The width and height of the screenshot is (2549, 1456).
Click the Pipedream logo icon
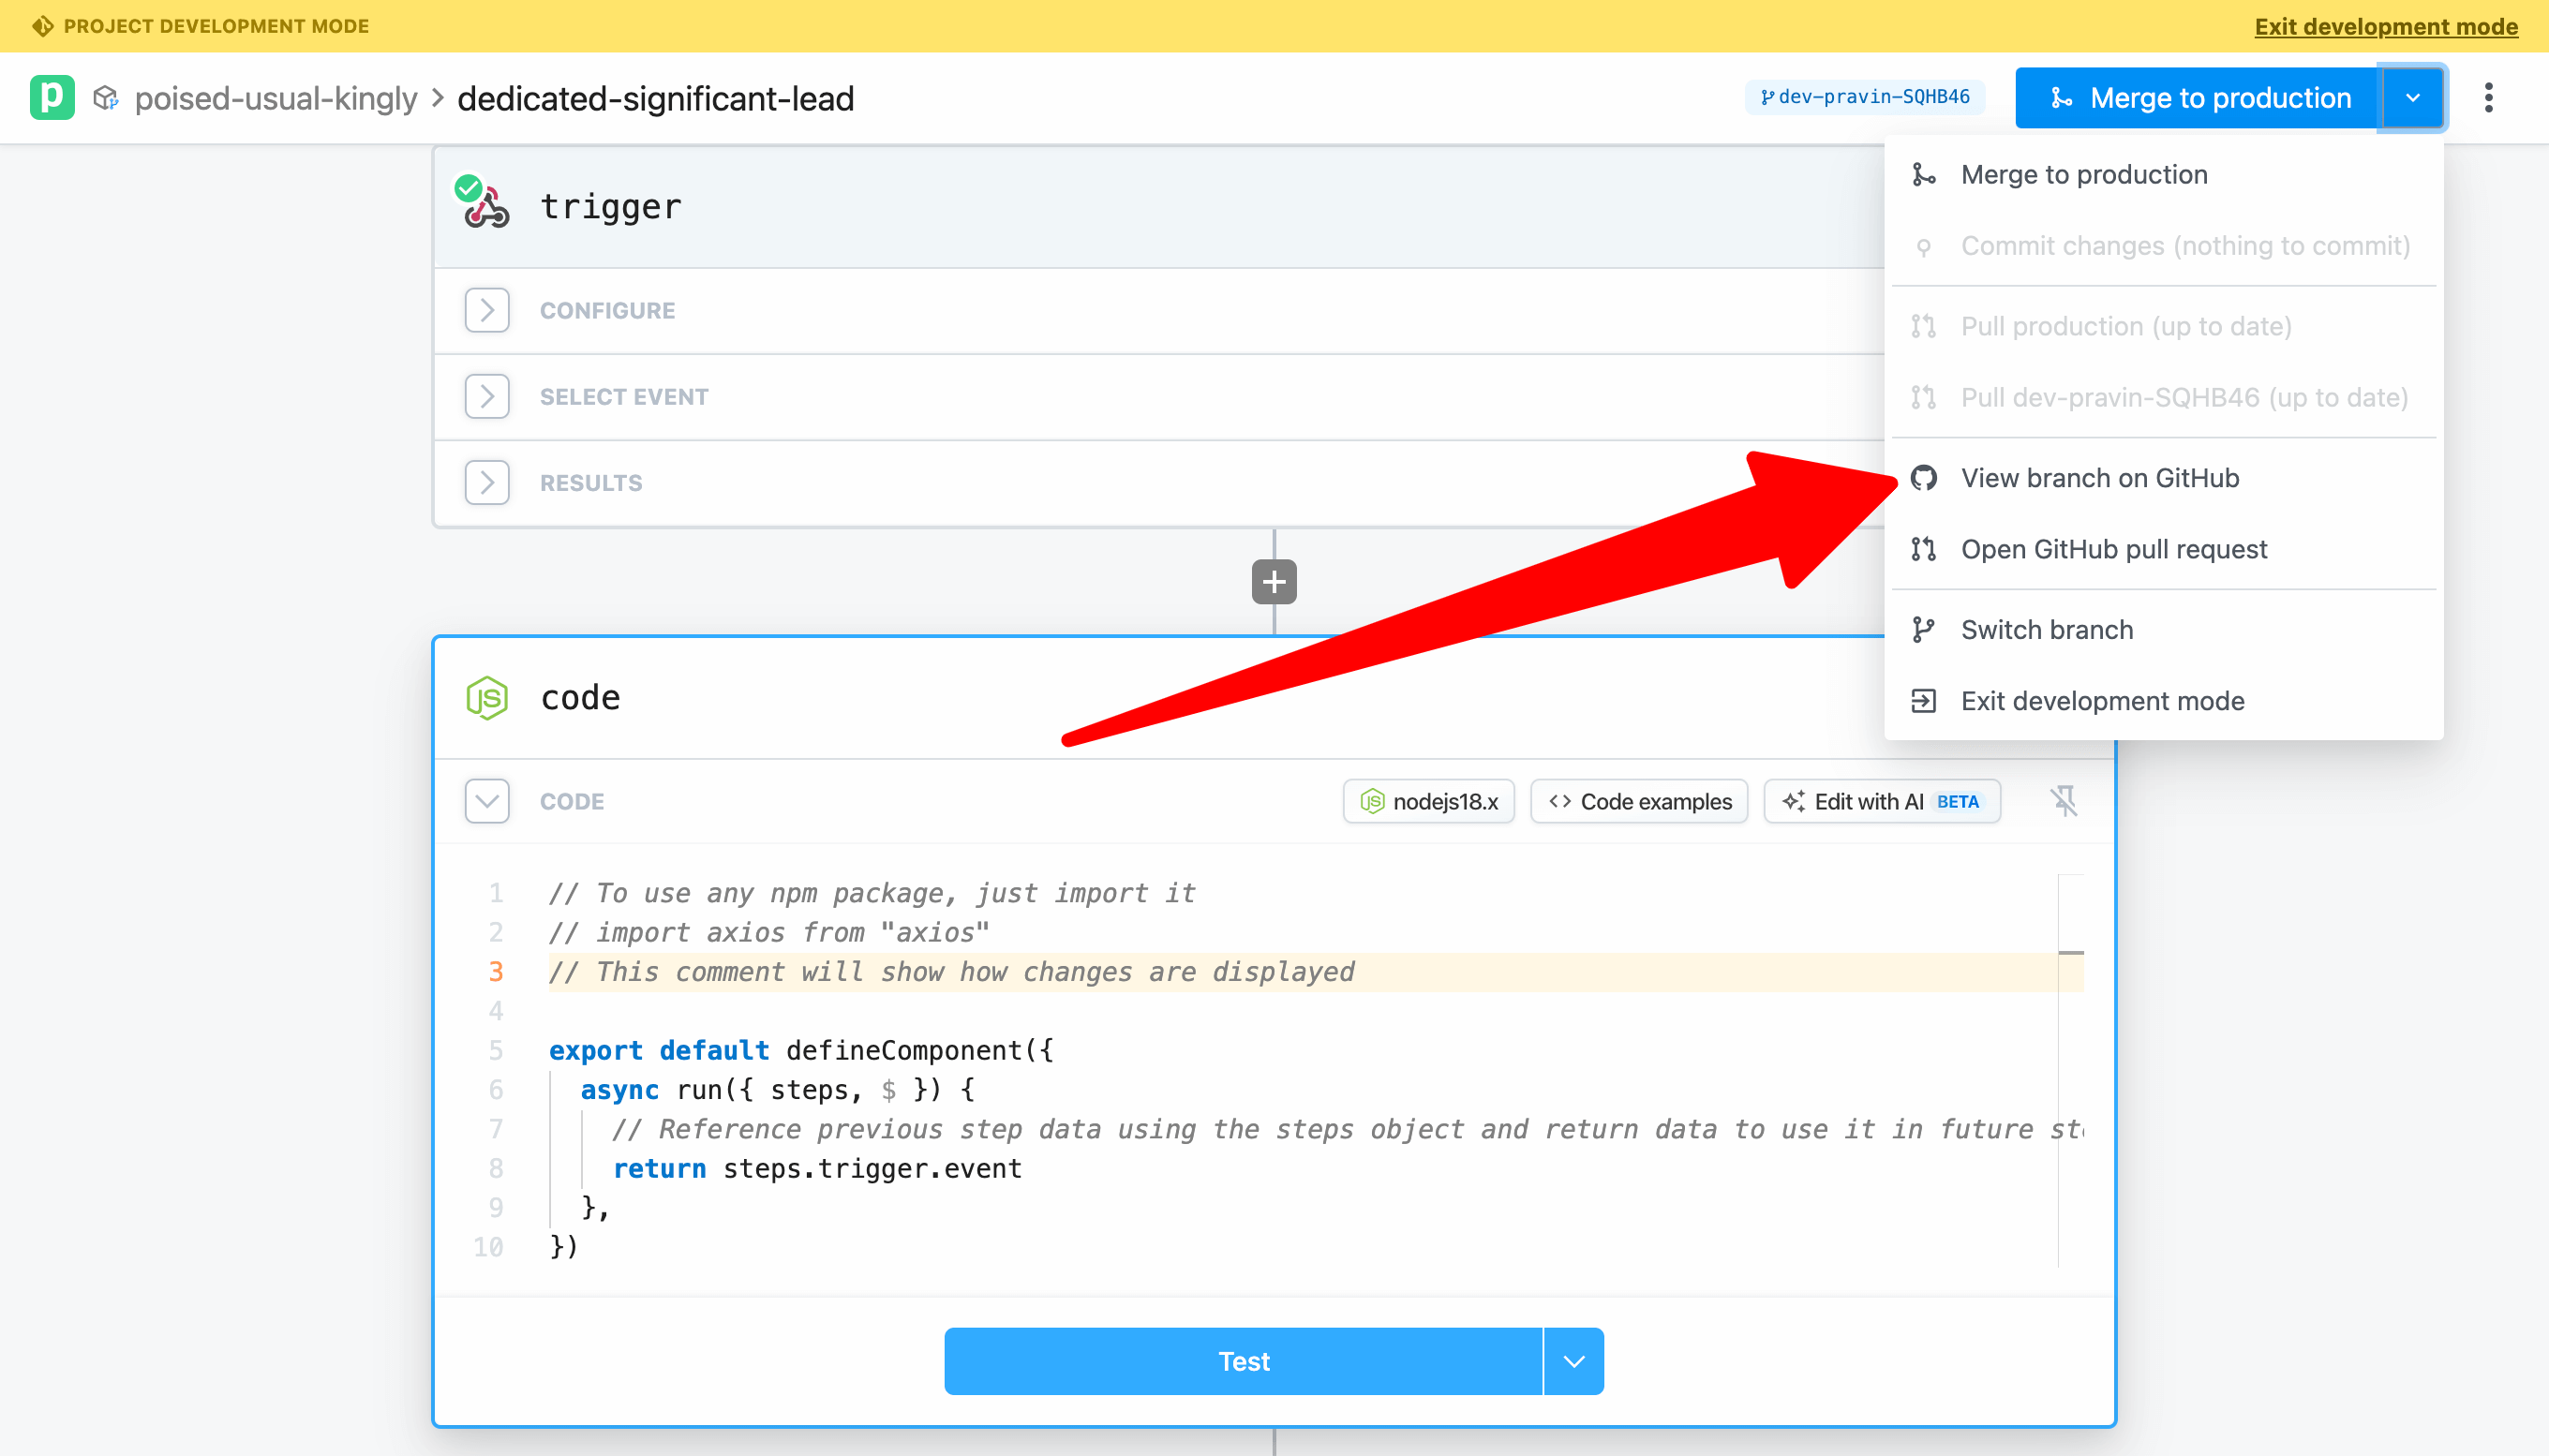(52, 97)
